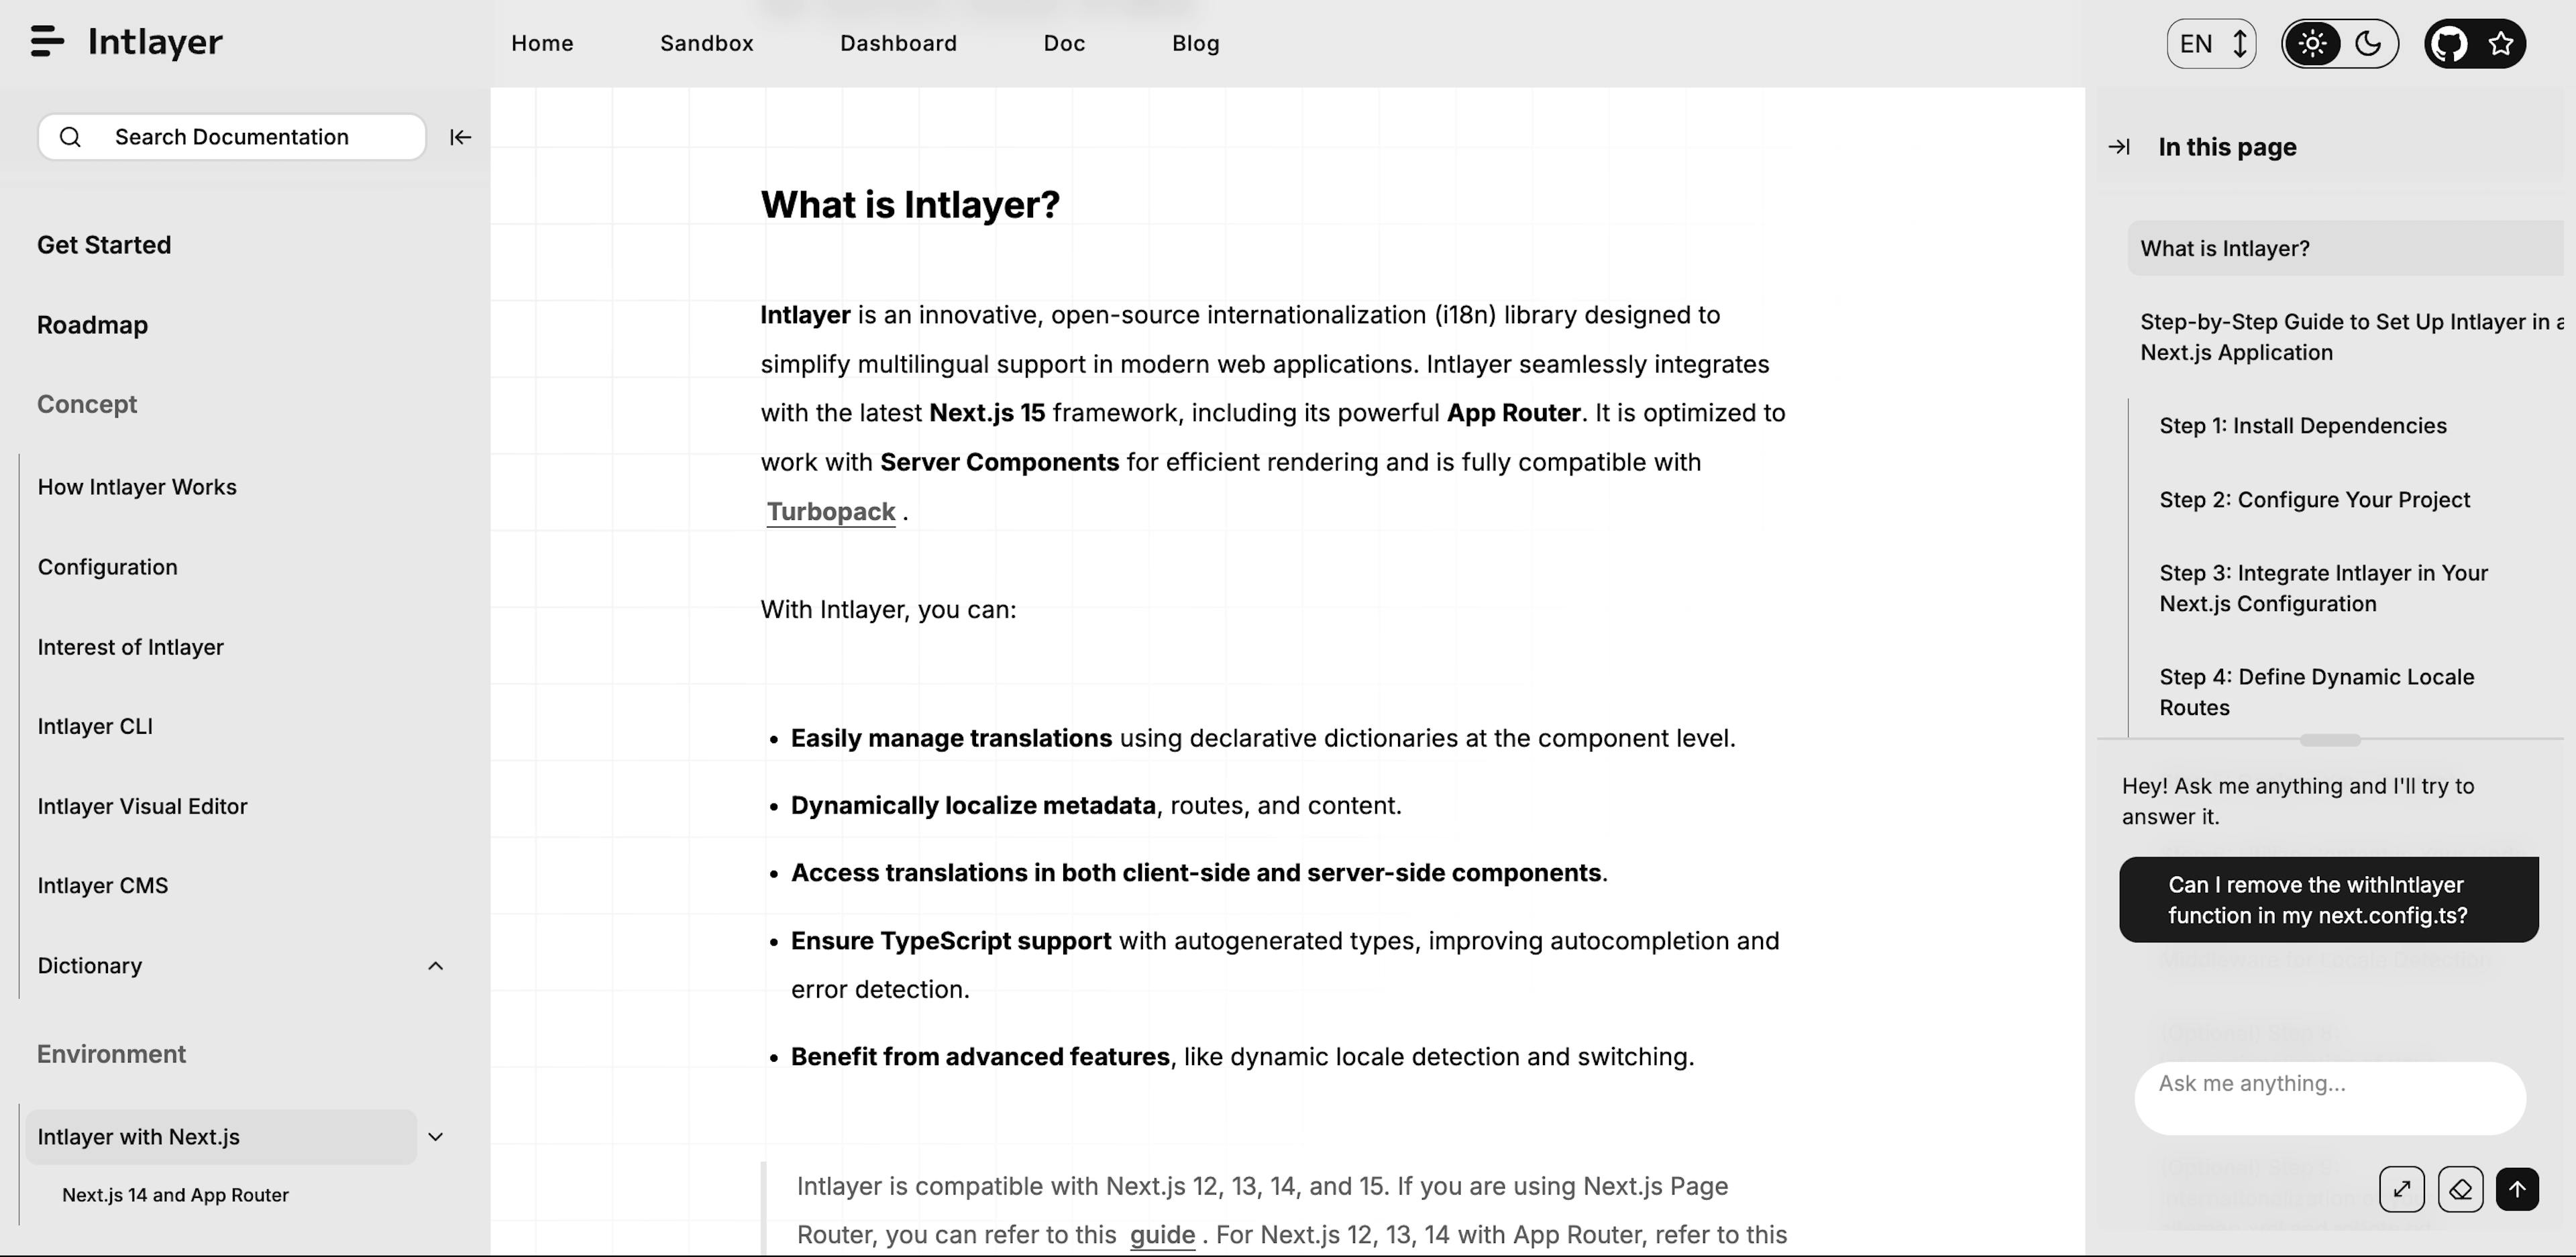Go to the Sandbox nav item
Image resolution: width=2576 pixels, height=1257 pixels.
[706, 43]
